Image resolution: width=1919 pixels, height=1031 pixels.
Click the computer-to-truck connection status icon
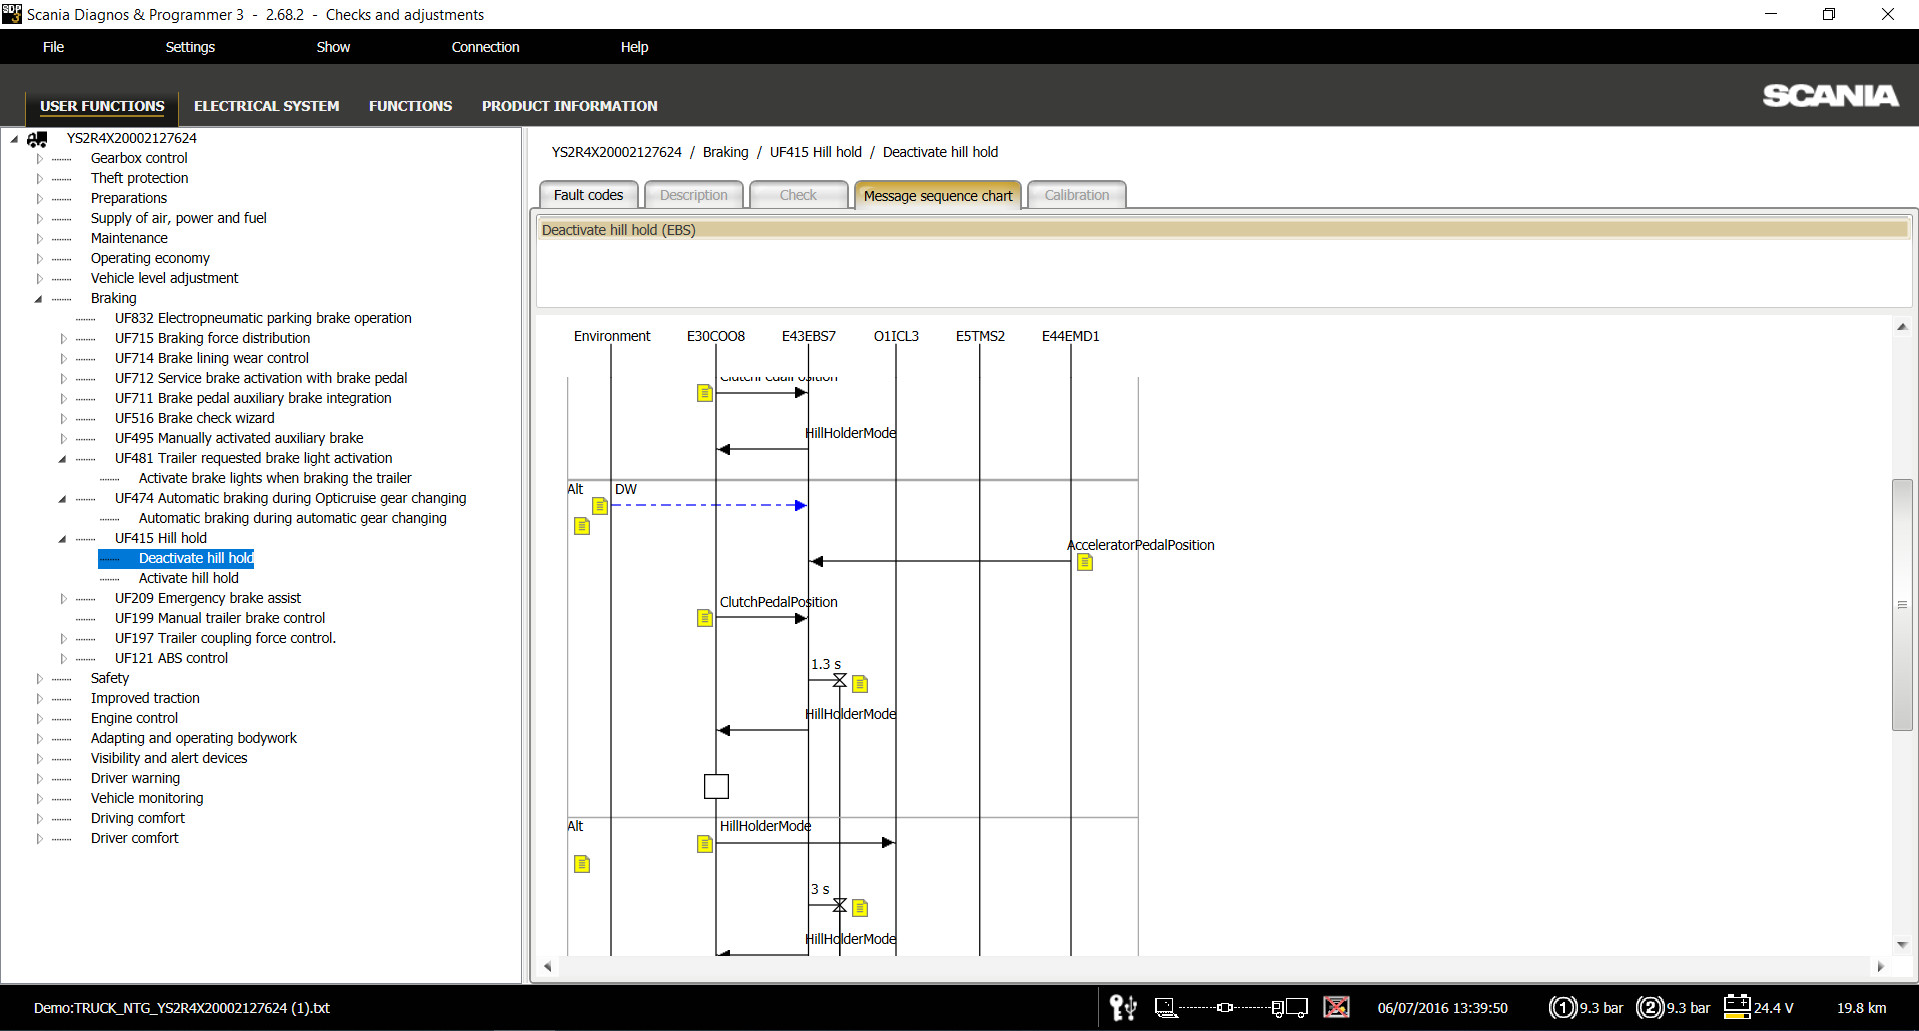1230,1007
